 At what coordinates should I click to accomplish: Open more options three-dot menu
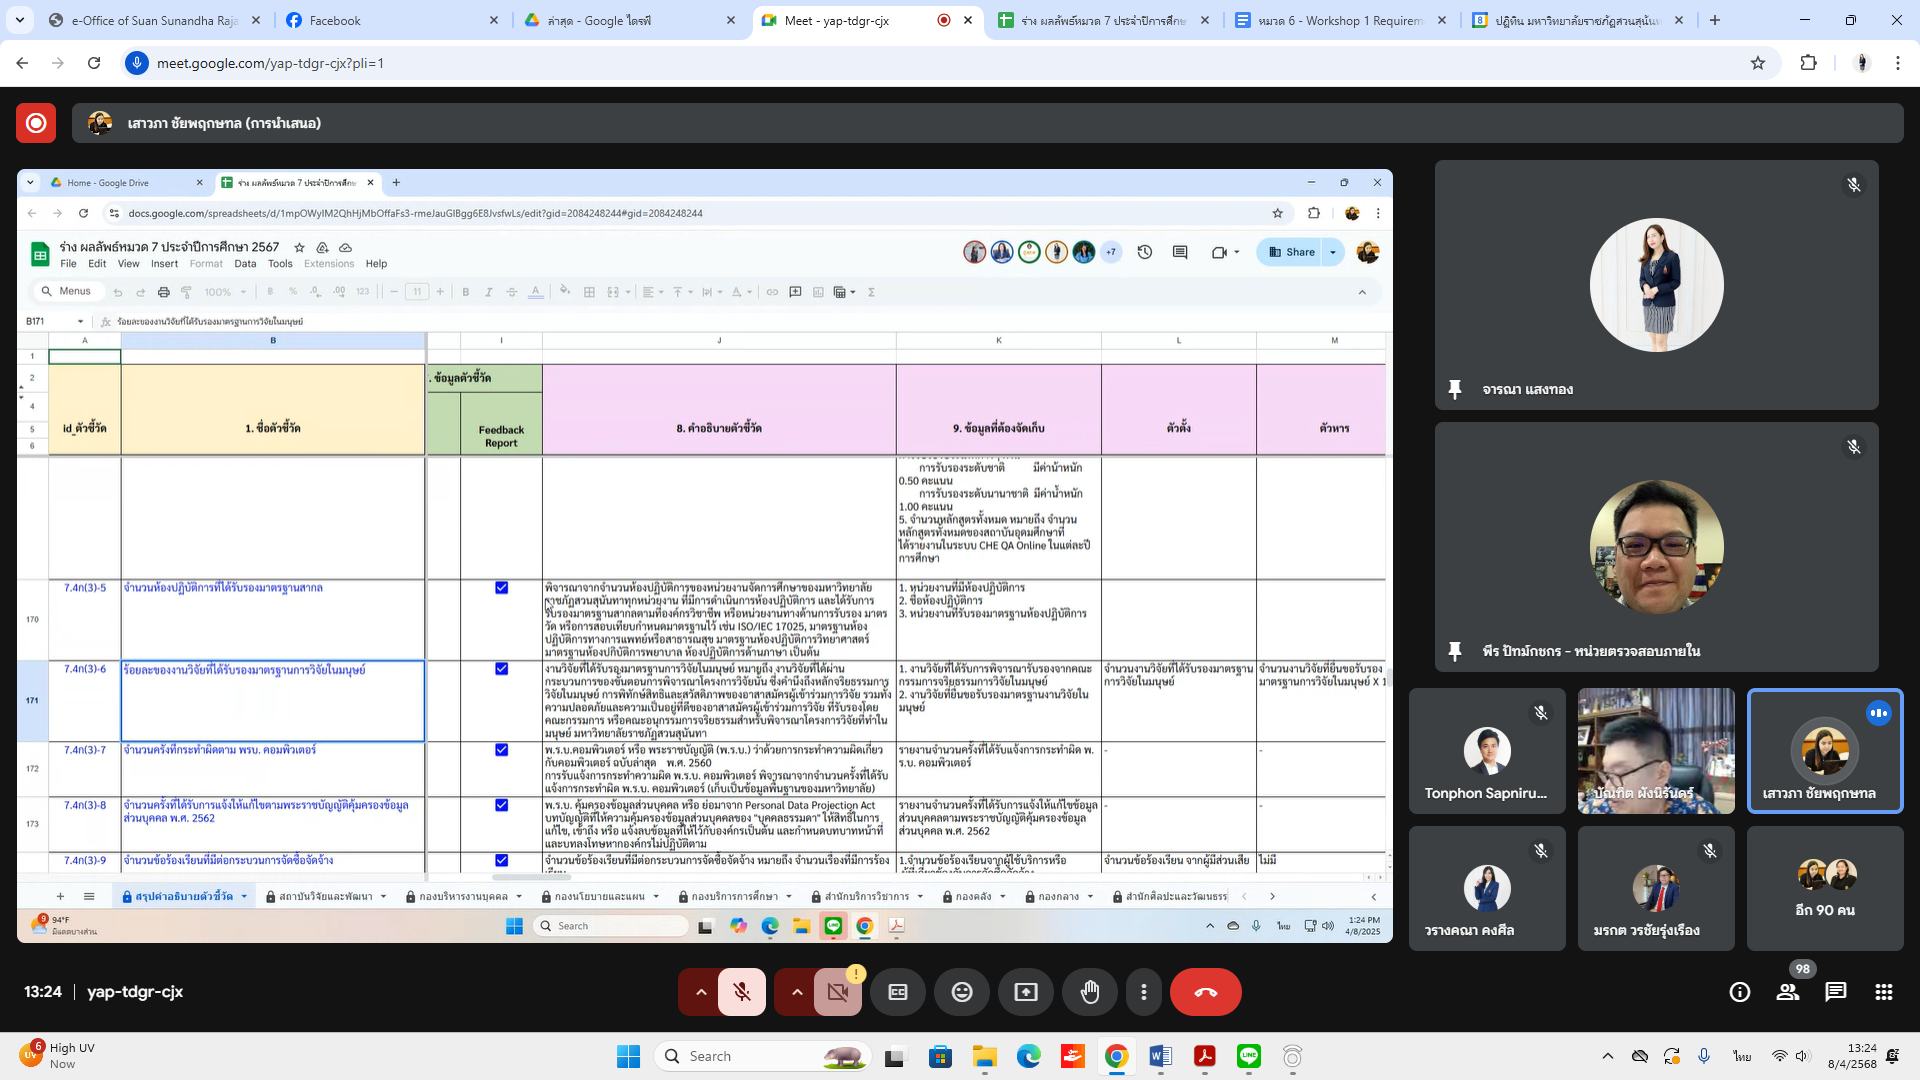click(1144, 992)
